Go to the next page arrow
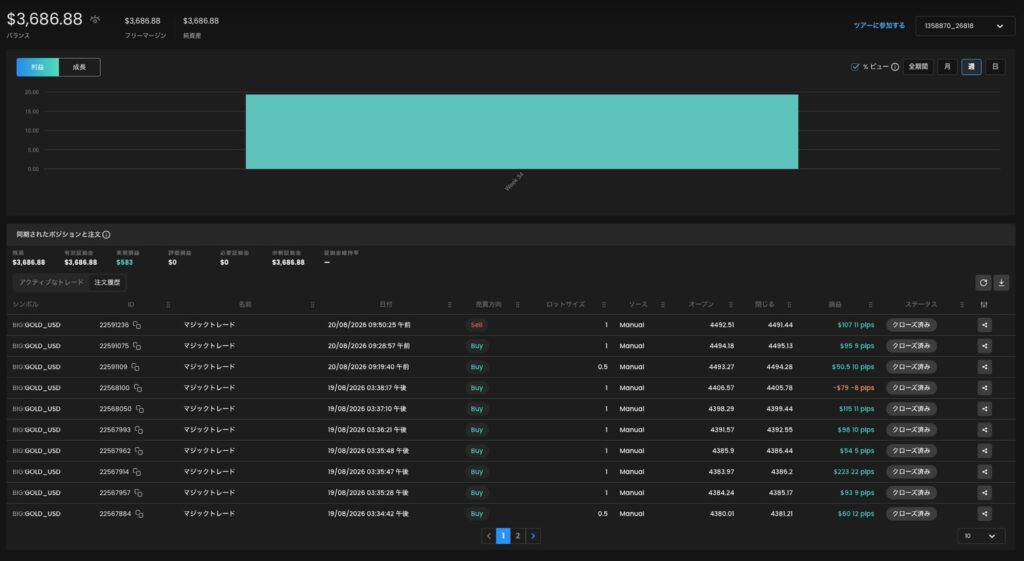 coord(533,536)
